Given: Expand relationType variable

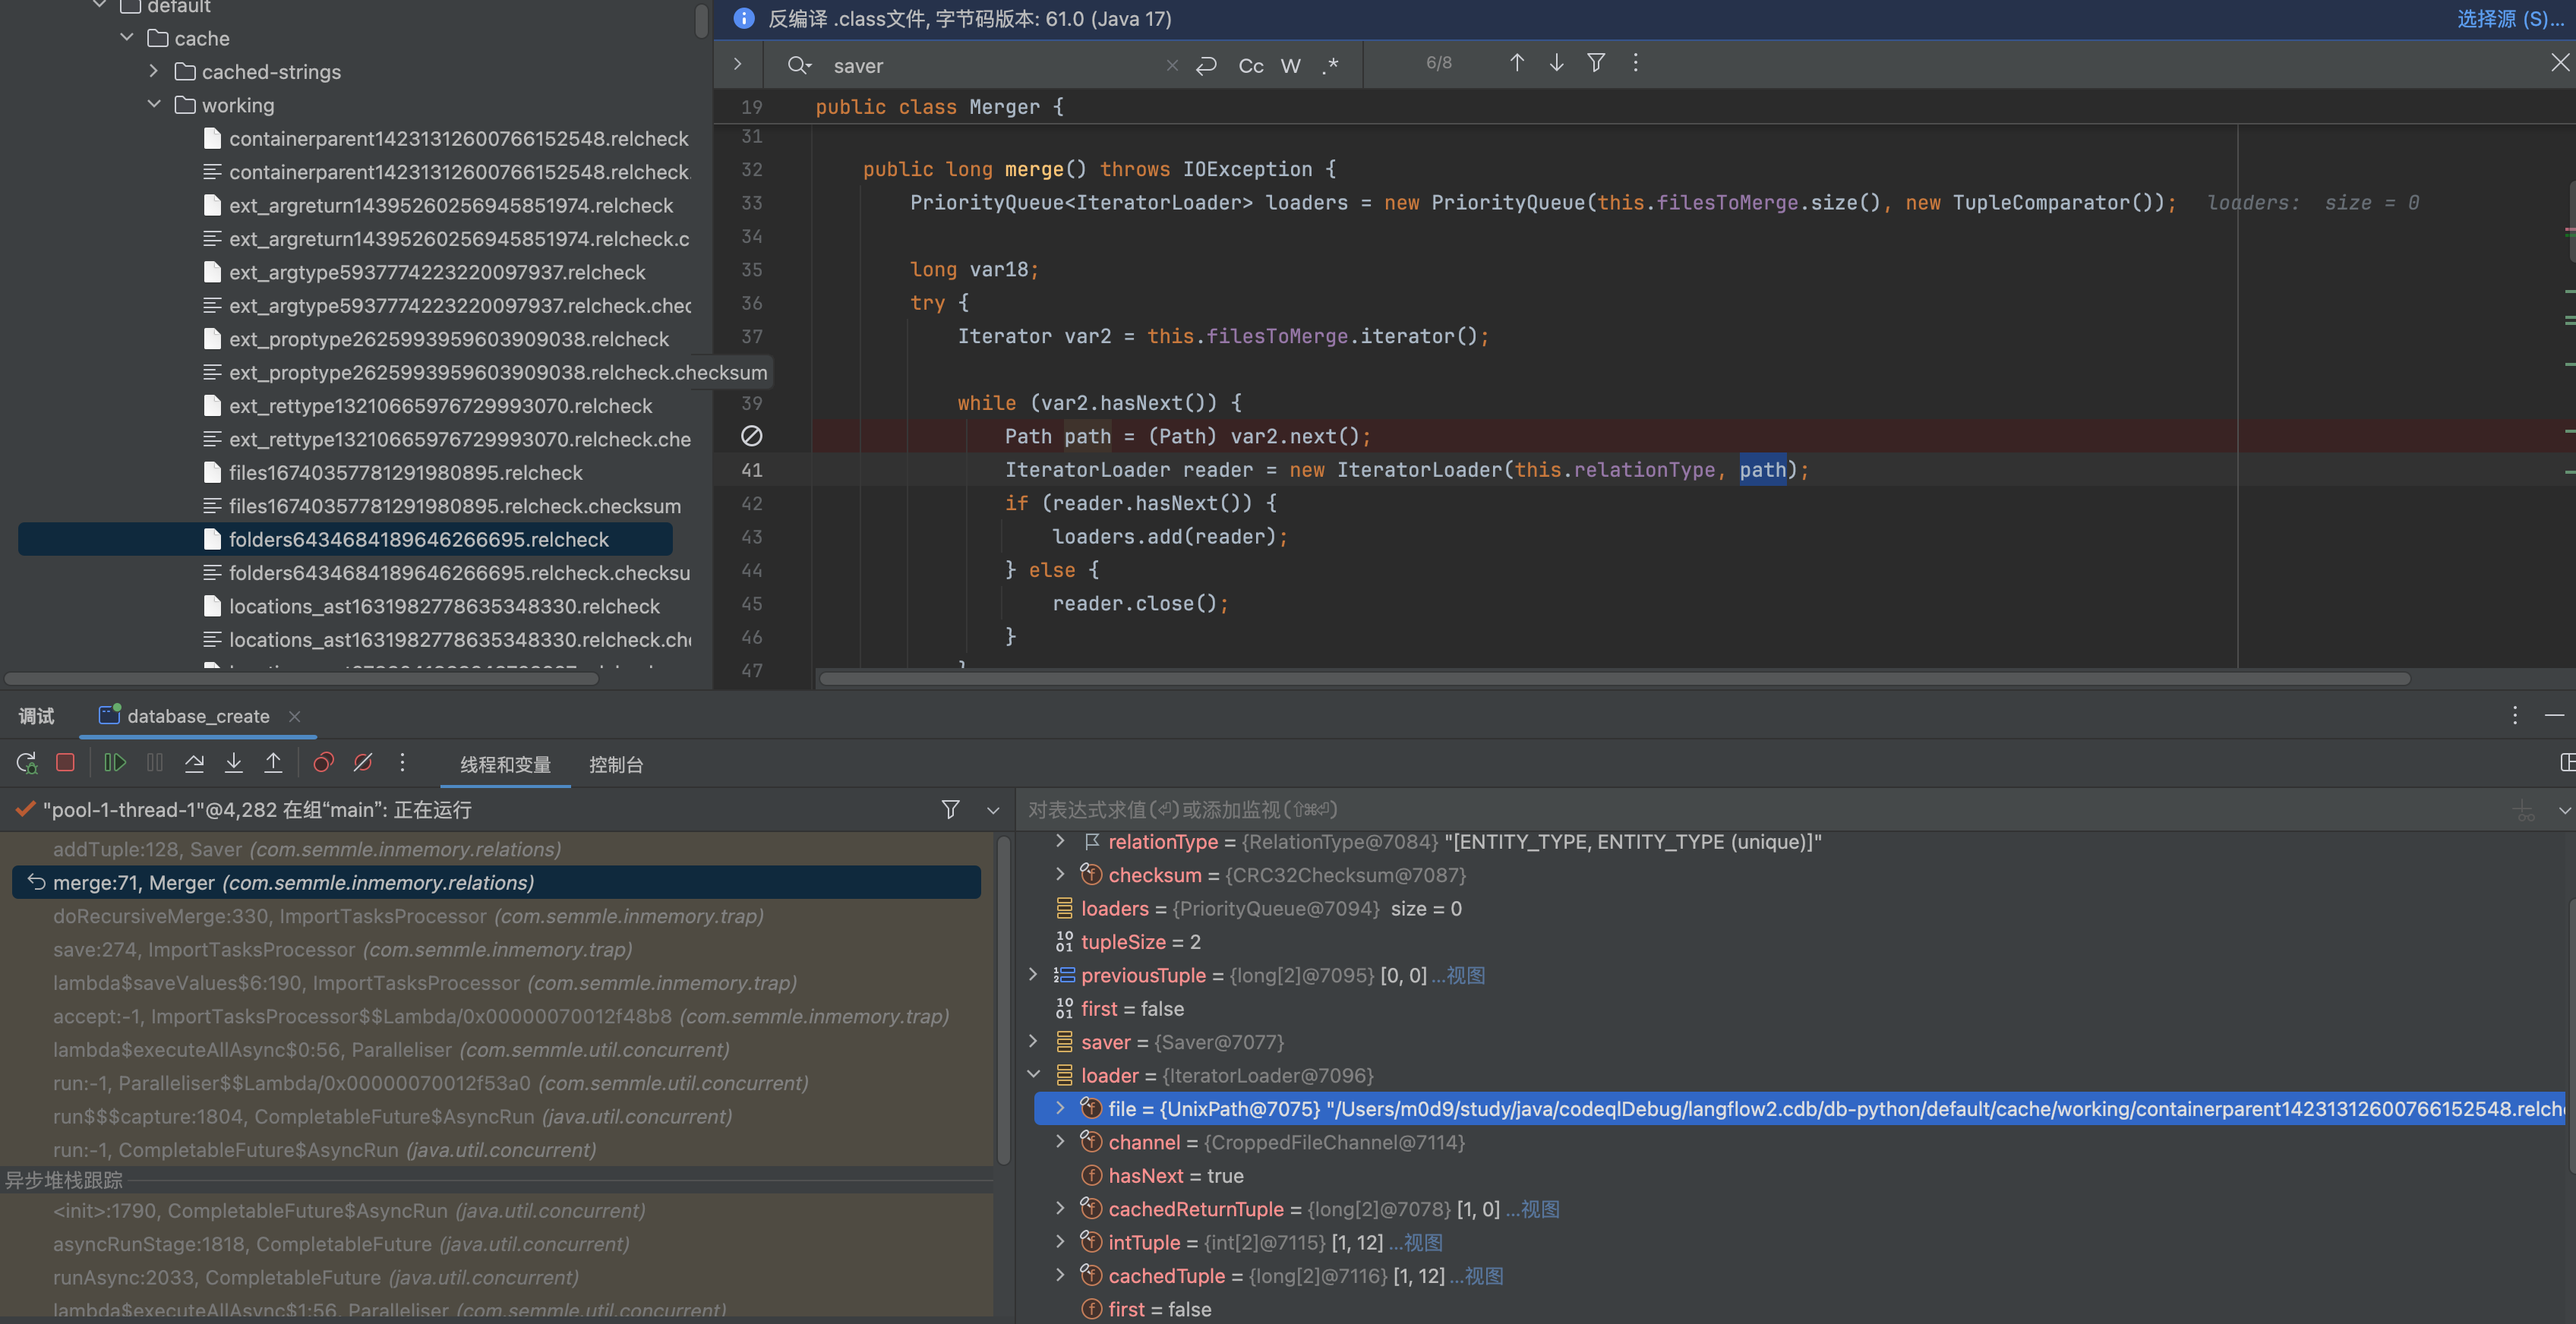Looking at the screenshot, I should tap(1060, 841).
